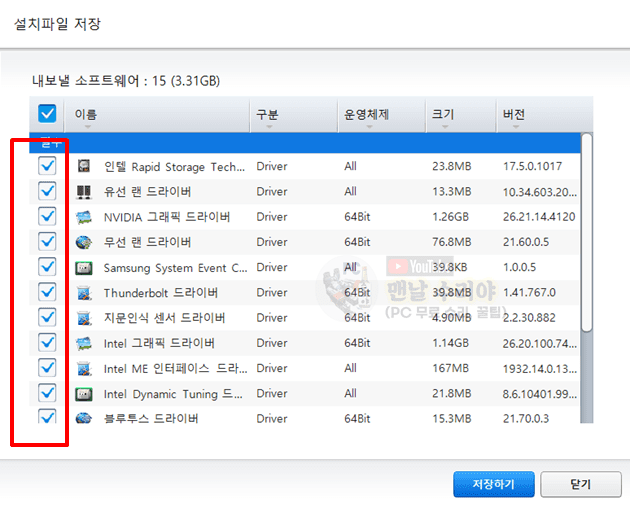Click the Intel 그래픽 드라이버 icon
The height and width of the screenshot is (508, 630).
84,343
